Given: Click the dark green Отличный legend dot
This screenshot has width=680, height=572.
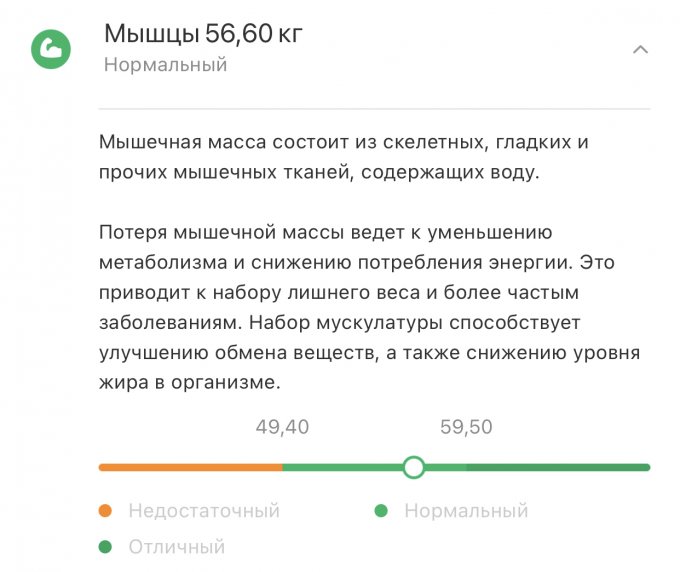Looking at the screenshot, I should tap(106, 547).
